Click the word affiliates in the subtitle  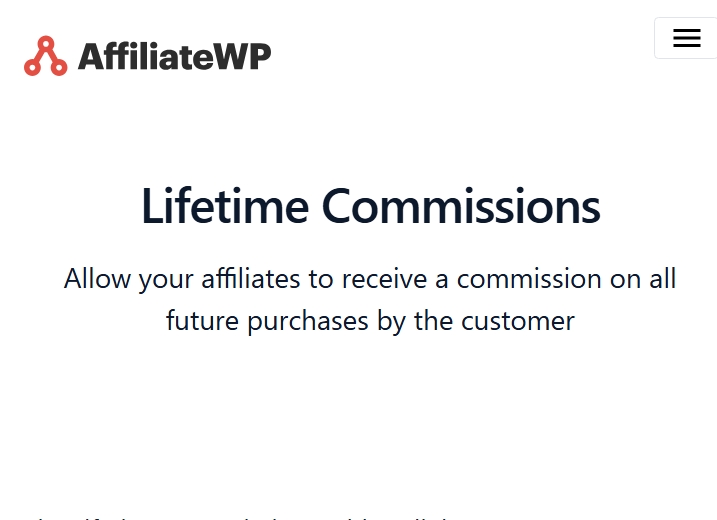click(x=251, y=279)
